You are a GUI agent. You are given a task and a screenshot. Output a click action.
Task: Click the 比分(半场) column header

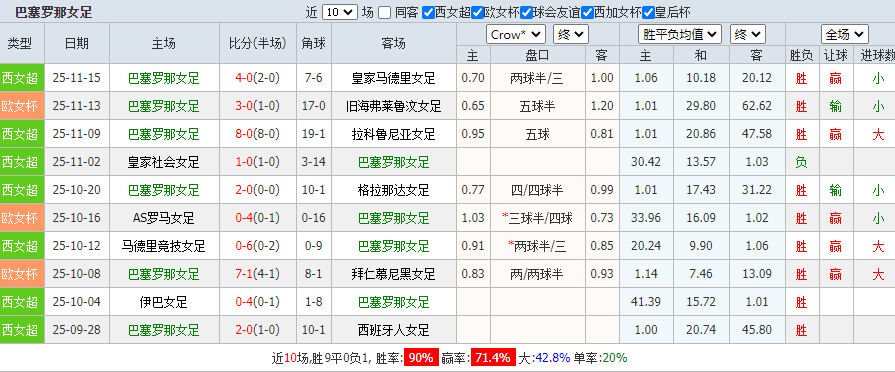(x=257, y=44)
